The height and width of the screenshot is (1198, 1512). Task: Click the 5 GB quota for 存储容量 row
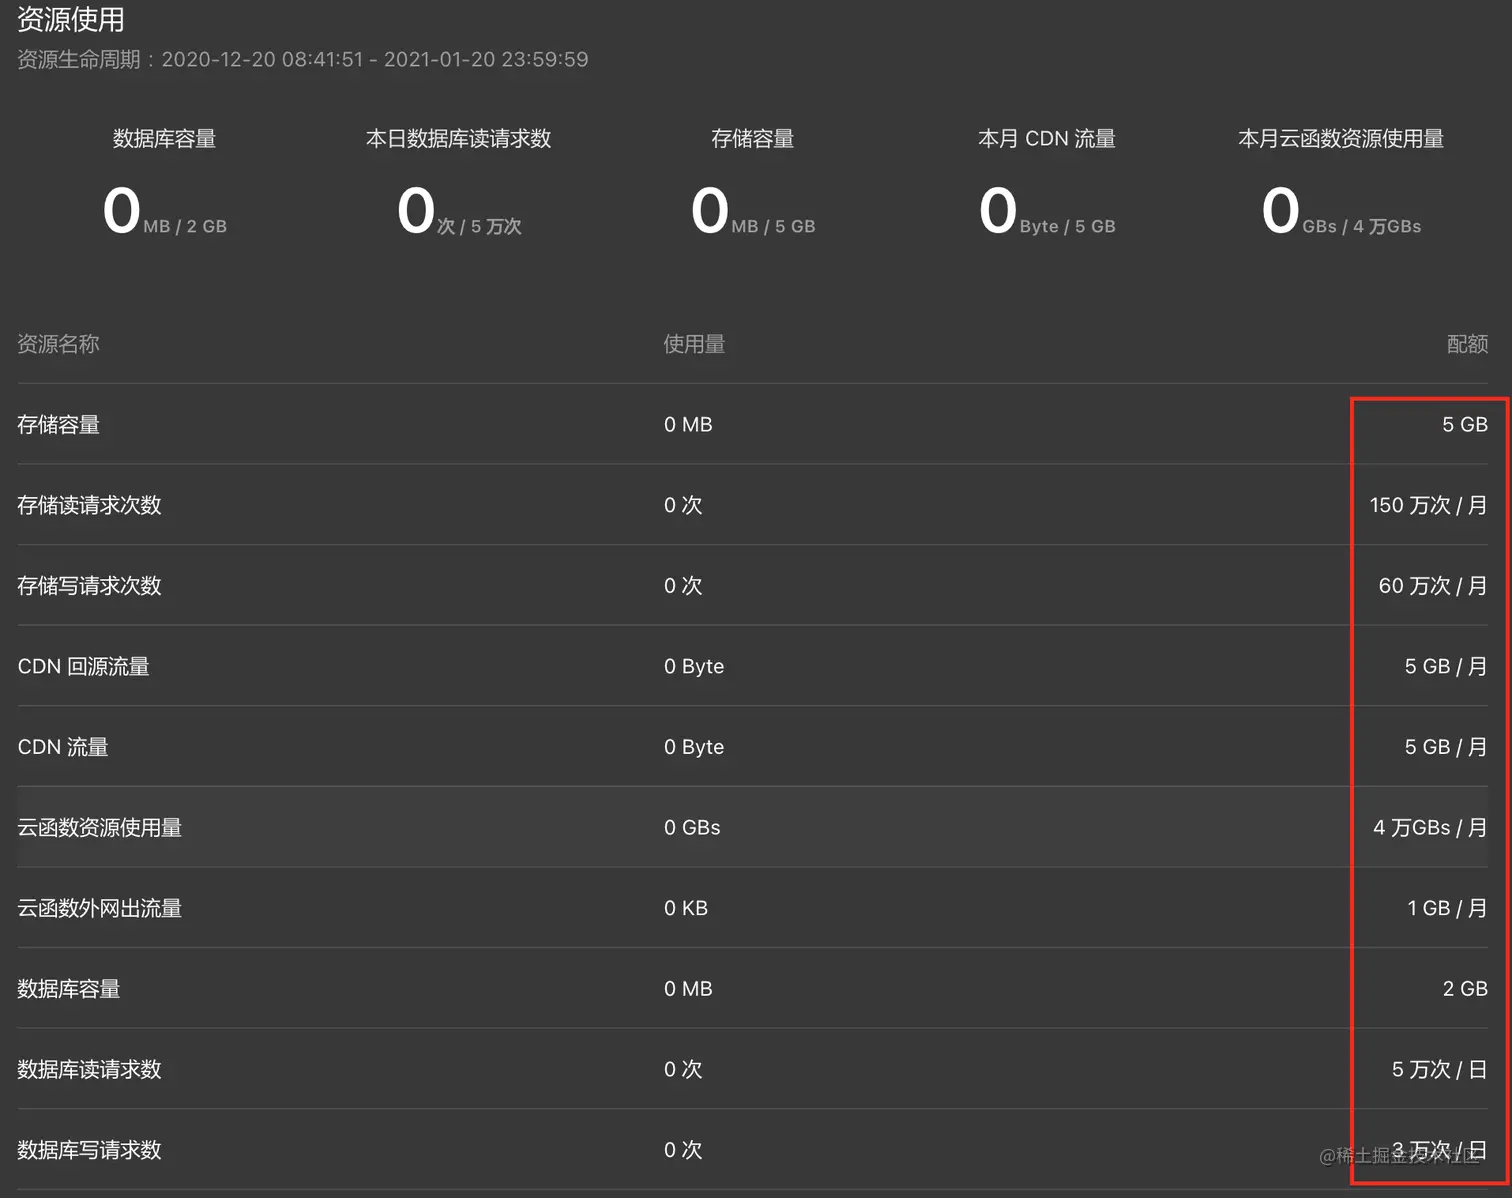pos(1465,425)
